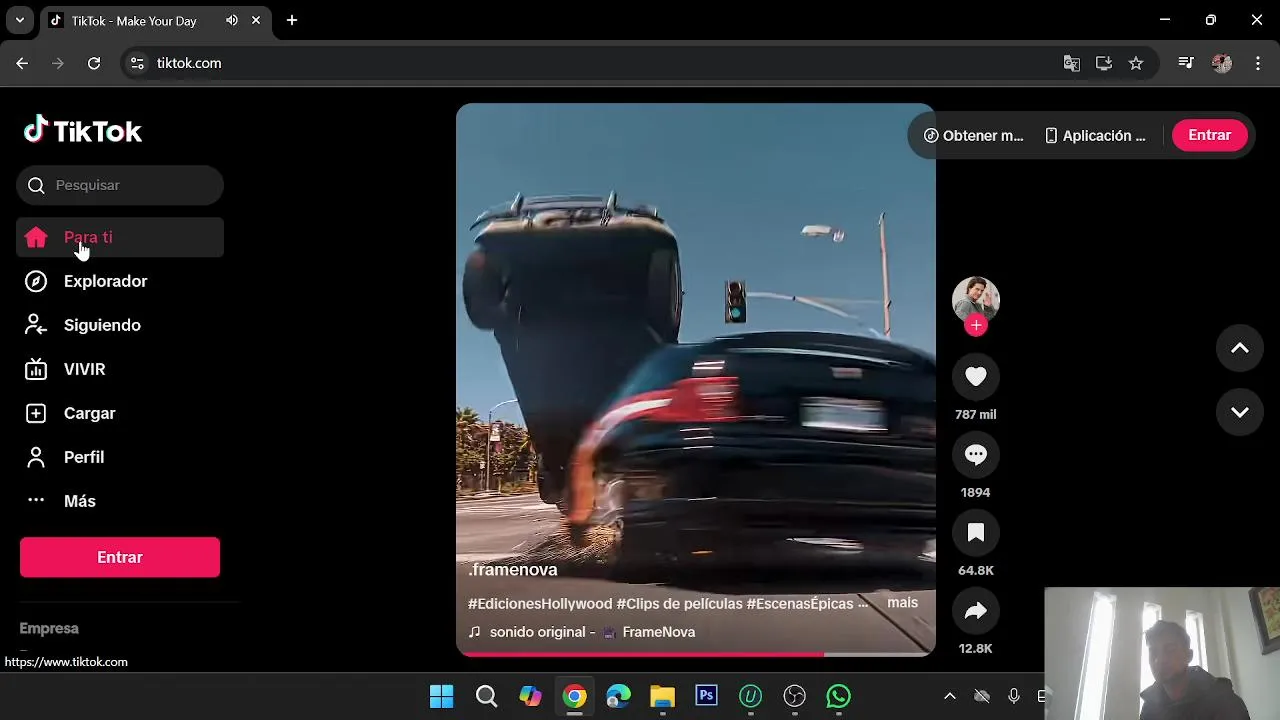The image size is (1280, 720).
Task: Open sonido original FrameNova sound link
Action: pos(582,632)
